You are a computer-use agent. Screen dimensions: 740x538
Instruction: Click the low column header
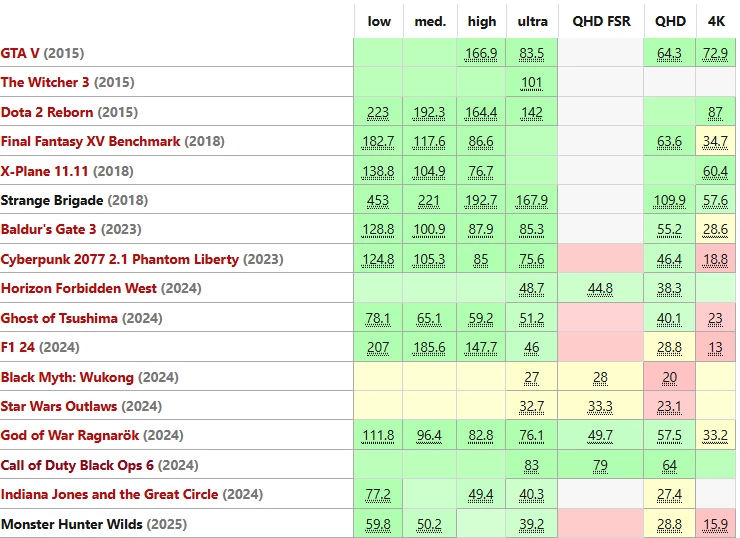pos(379,22)
